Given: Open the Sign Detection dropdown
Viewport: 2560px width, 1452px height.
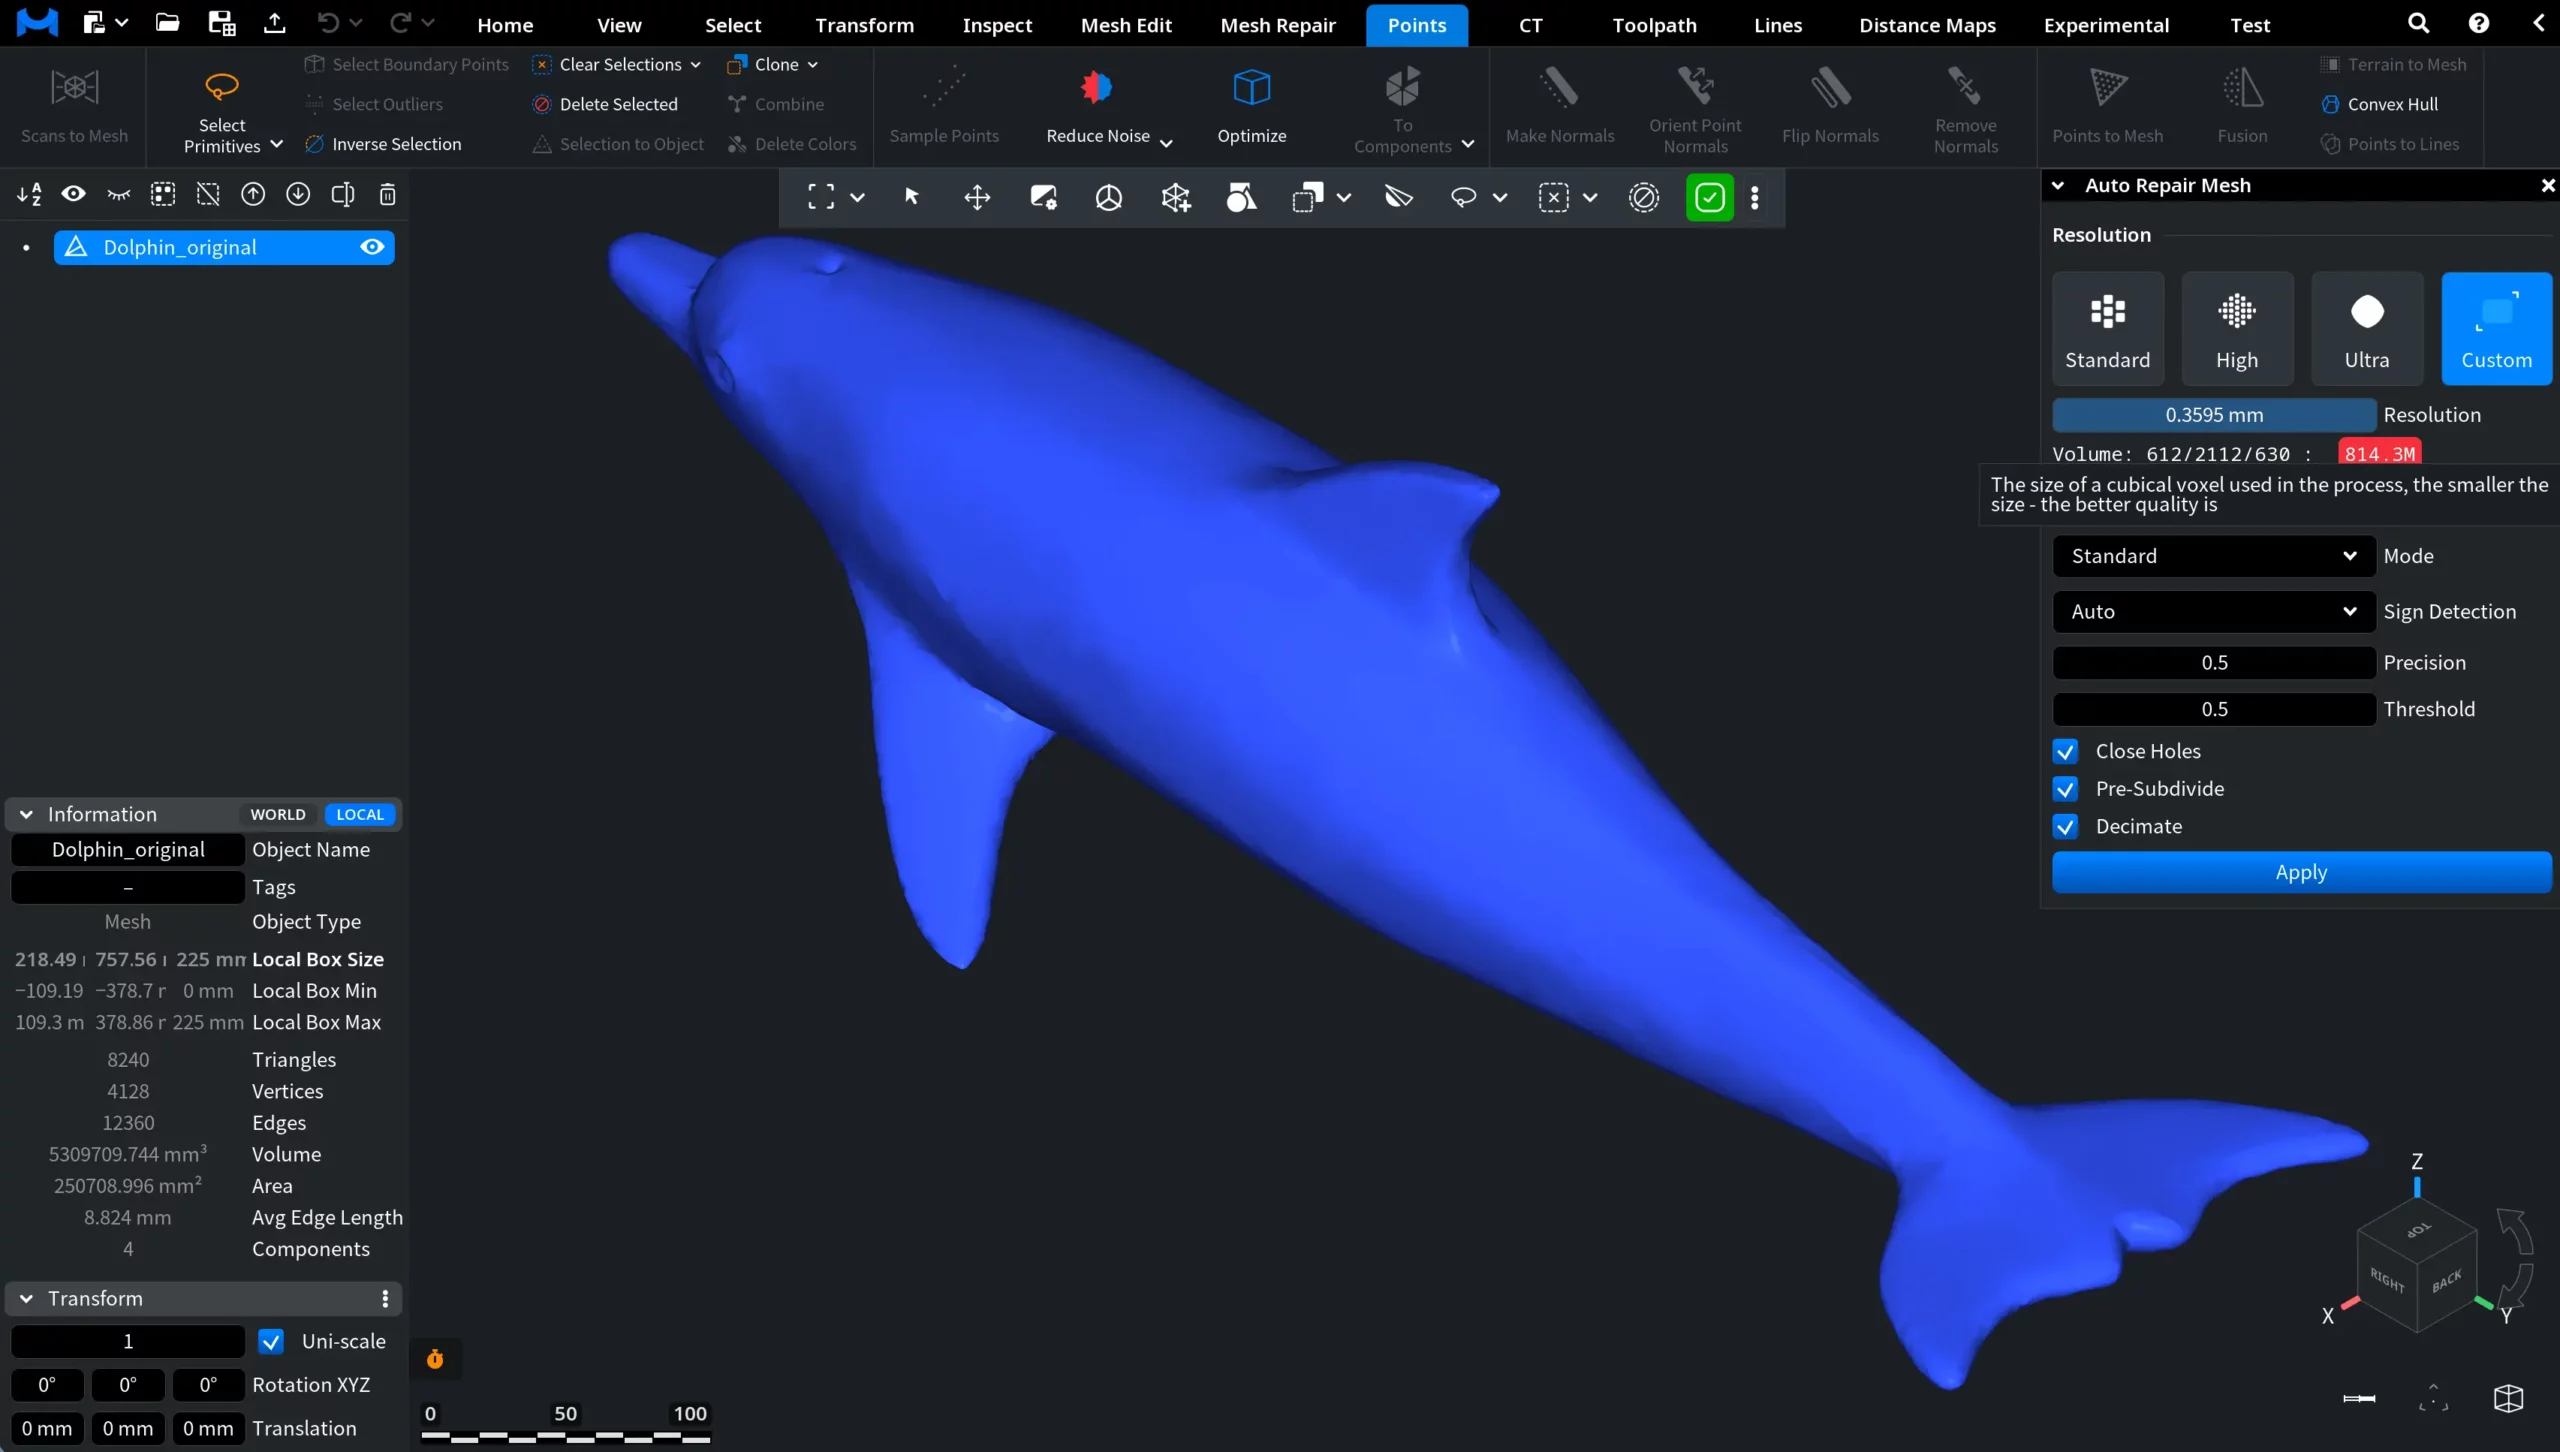Looking at the screenshot, I should [2212, 611].
